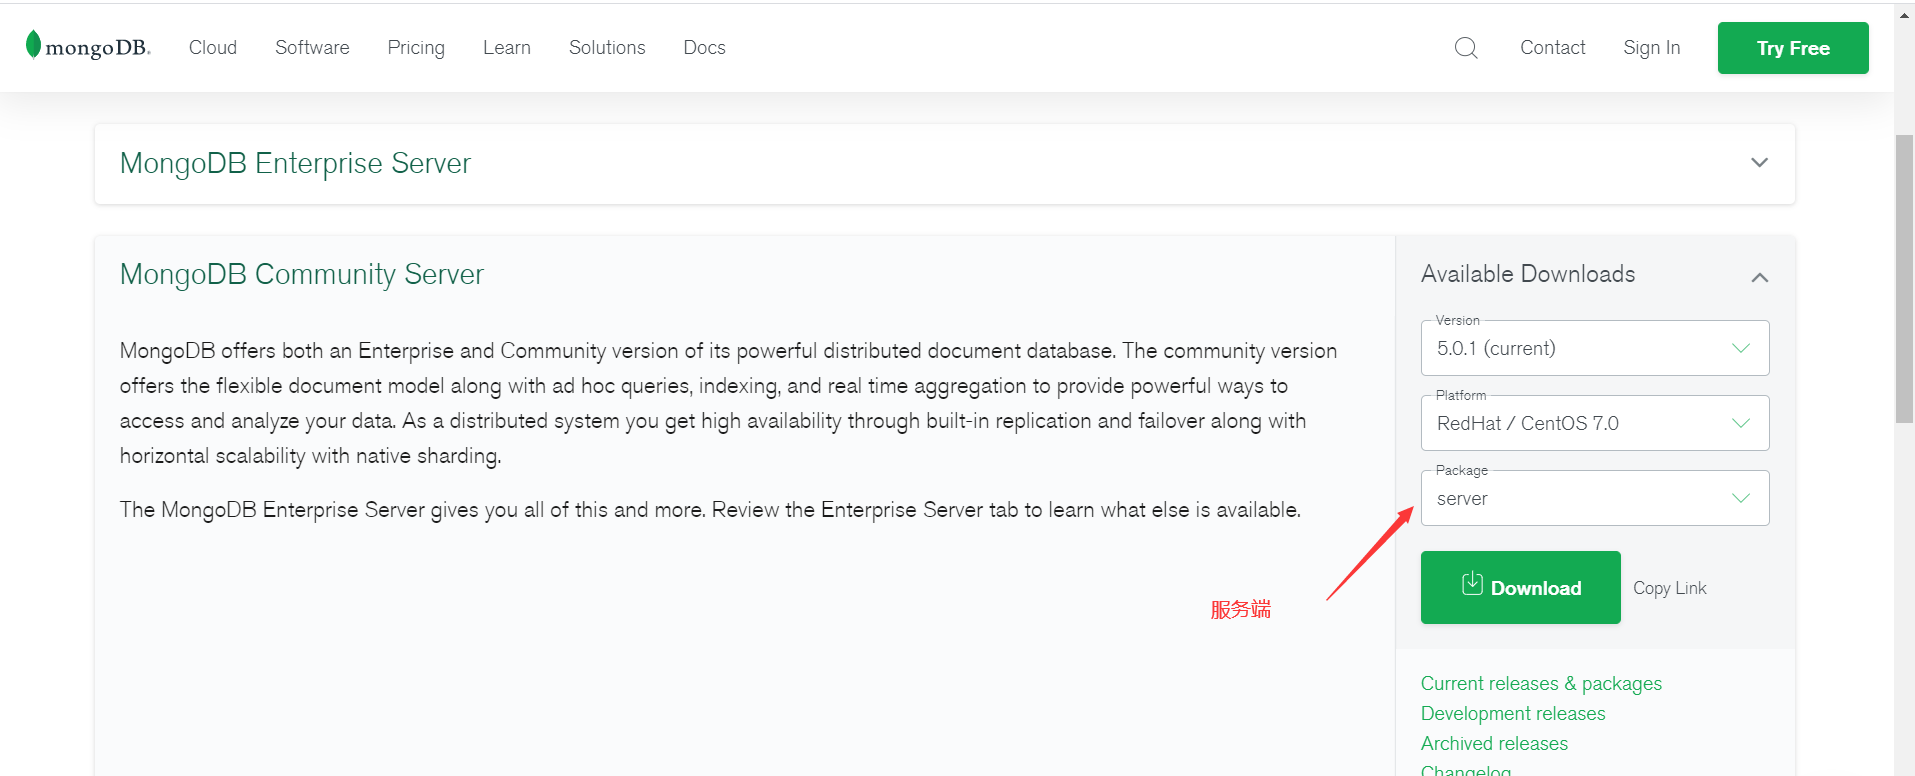Open the Docs link in navigation
The width and height of the screenshot is (1915, 776).
pos(704,48)
